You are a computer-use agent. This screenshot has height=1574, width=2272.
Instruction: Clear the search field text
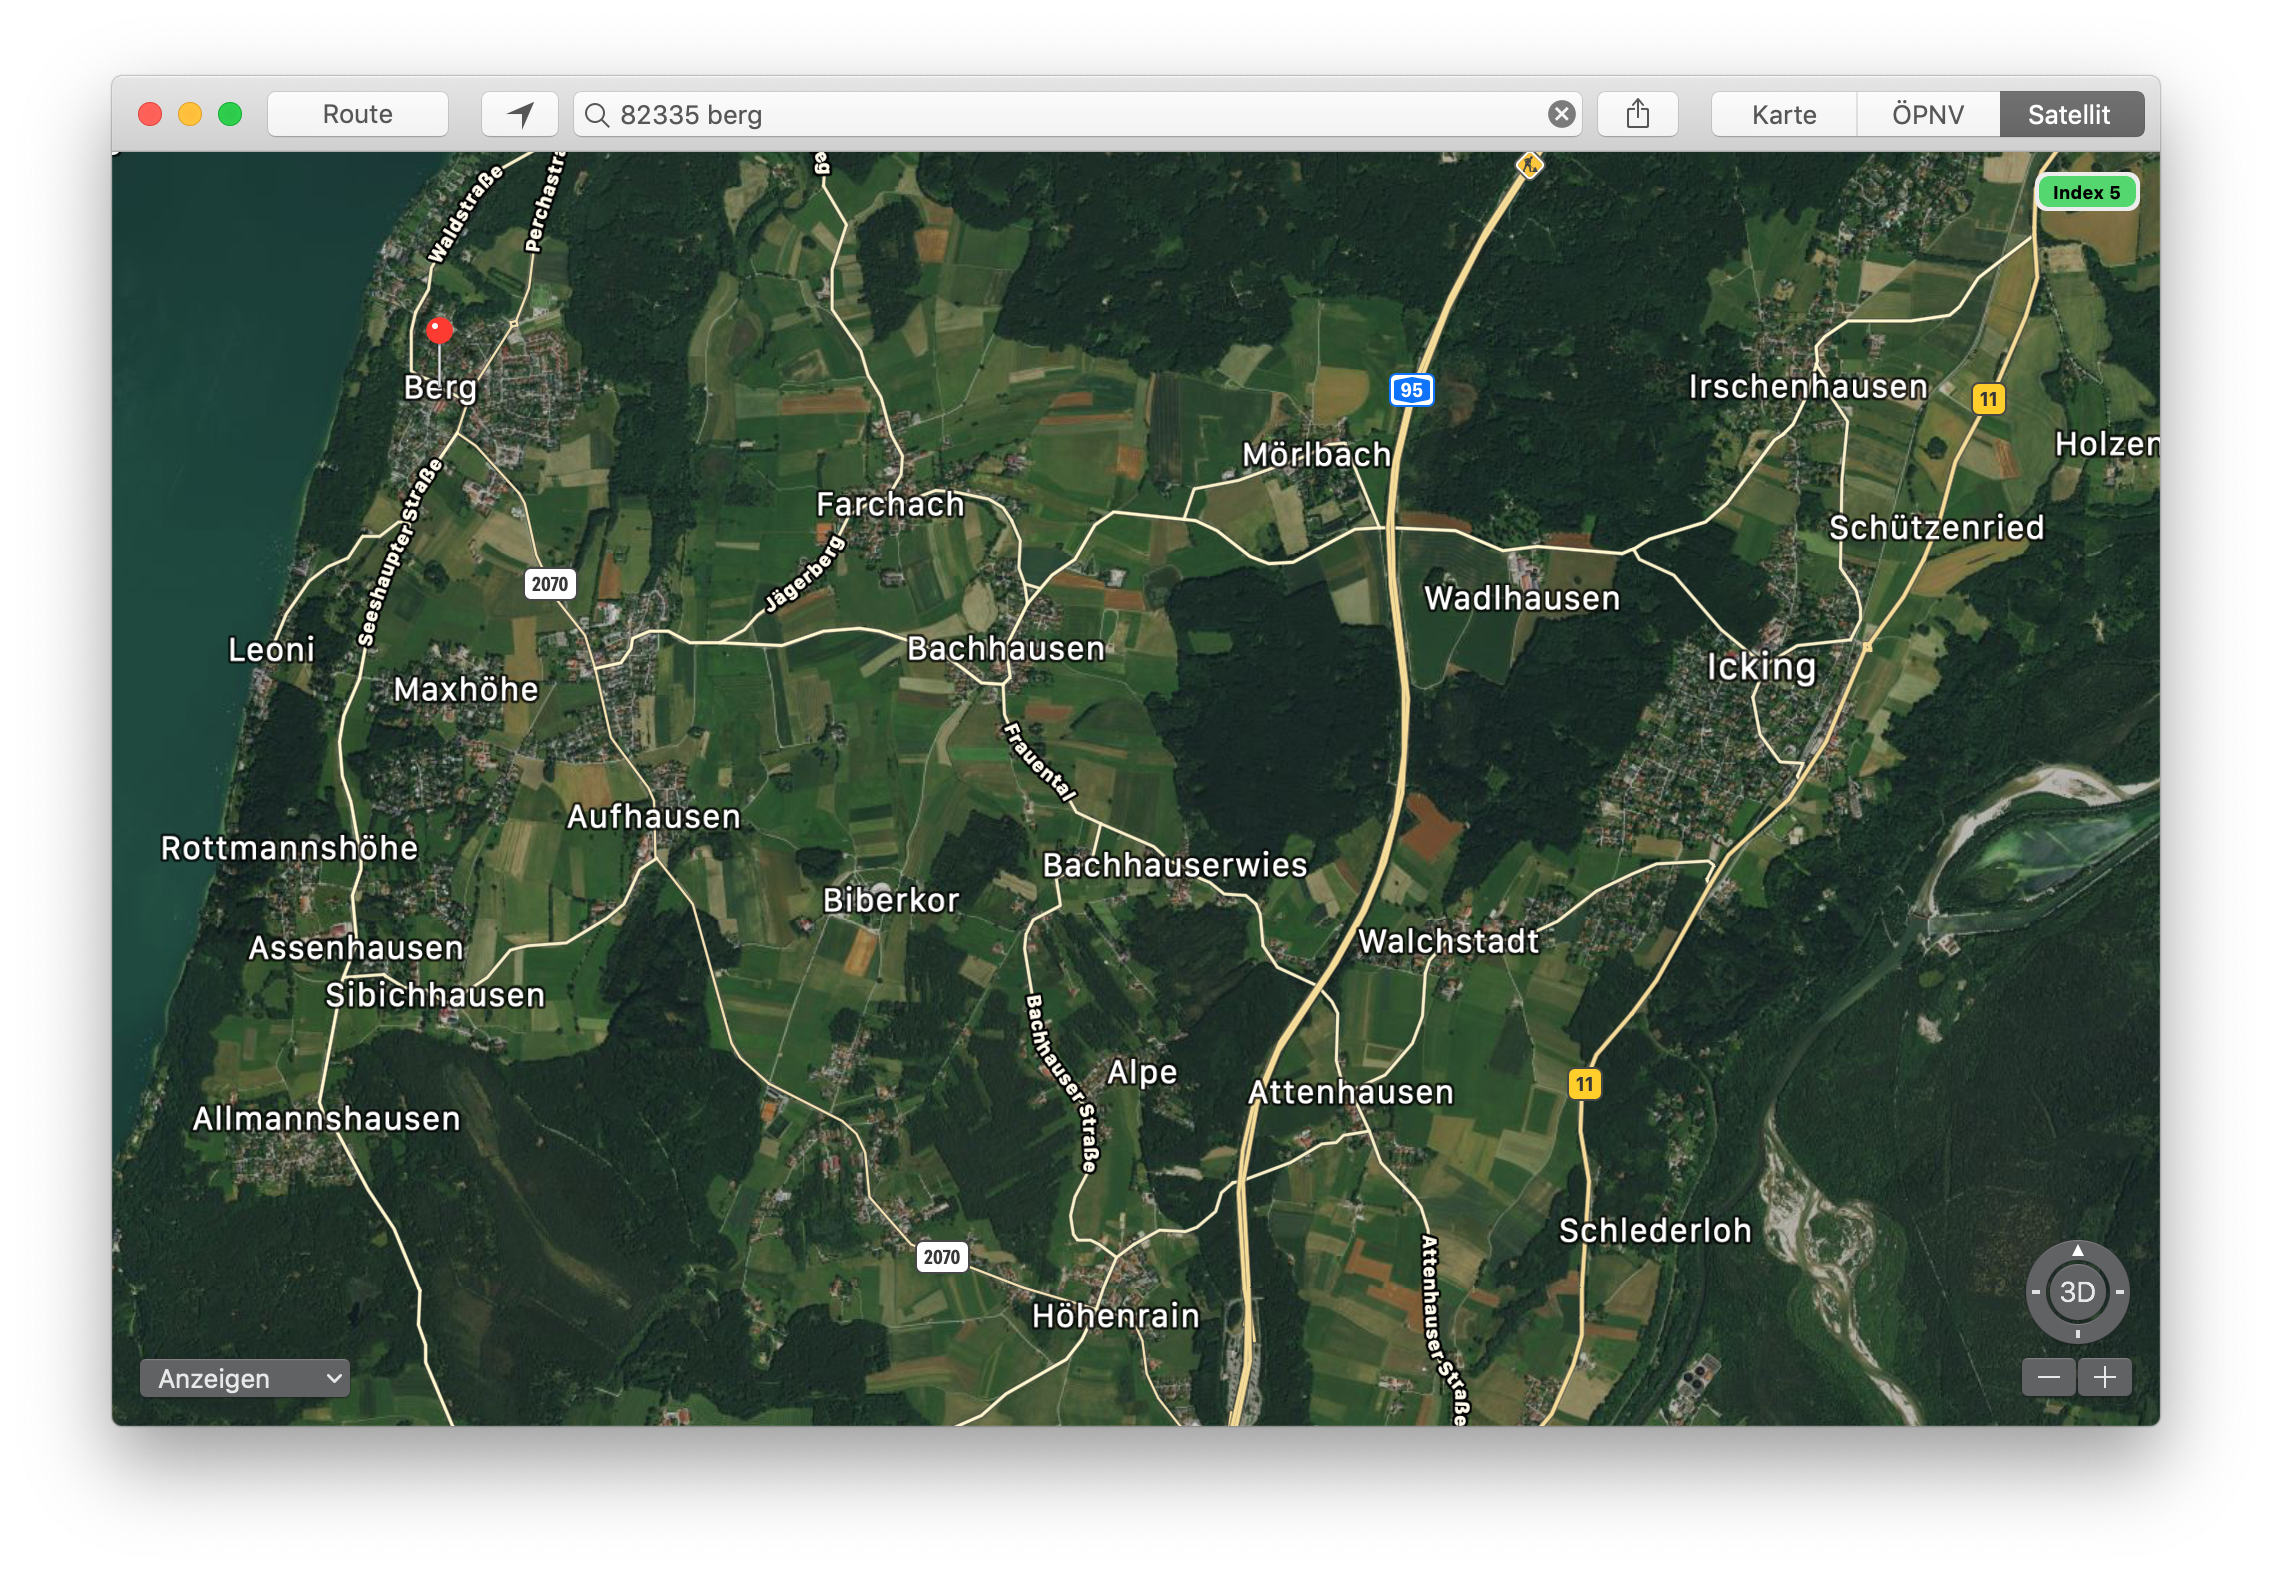point(1561,114)
